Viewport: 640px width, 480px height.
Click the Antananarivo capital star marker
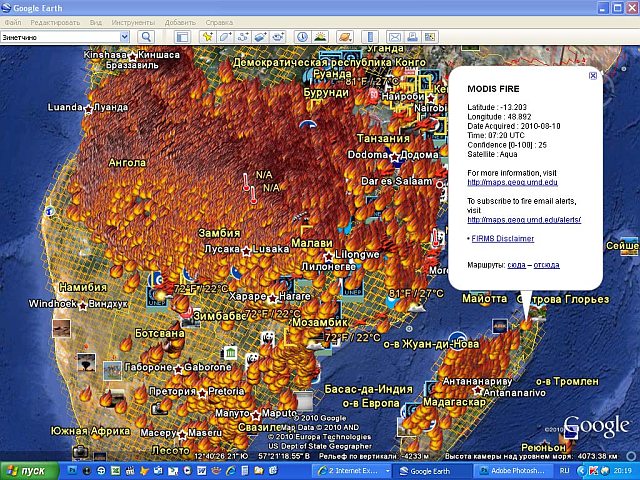point(478,391)
